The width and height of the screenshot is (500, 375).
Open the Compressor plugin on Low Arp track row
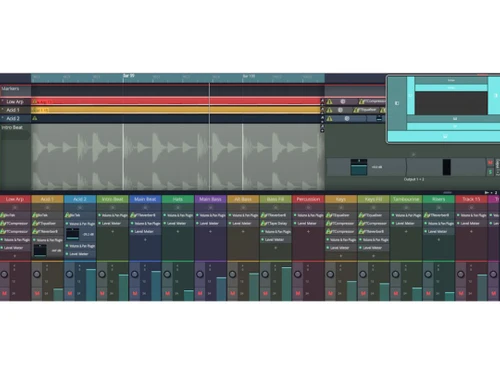click(372, 101)
